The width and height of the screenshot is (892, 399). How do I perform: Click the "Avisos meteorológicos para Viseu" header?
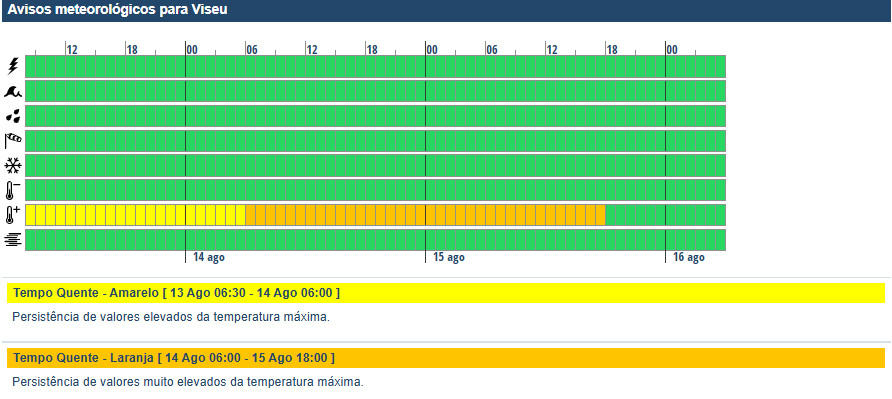117,10
